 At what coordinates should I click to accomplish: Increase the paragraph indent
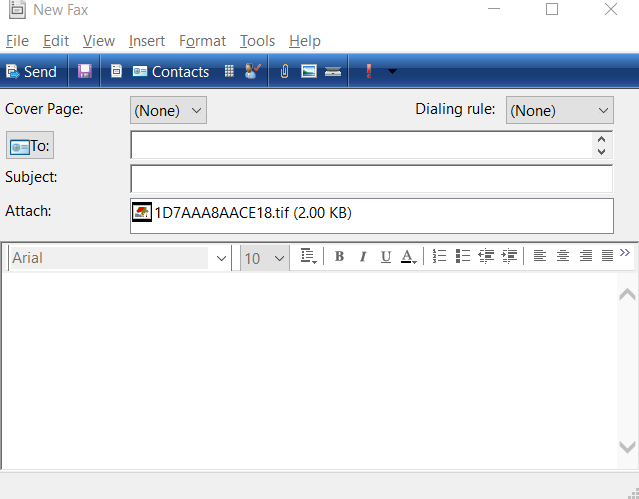click(509, 256)
